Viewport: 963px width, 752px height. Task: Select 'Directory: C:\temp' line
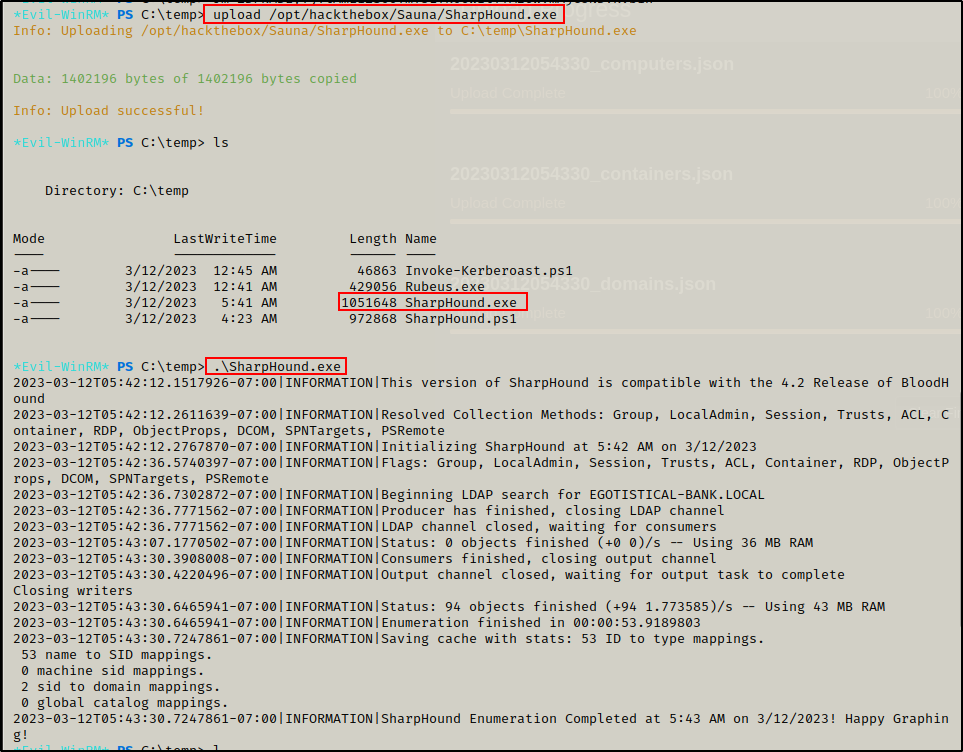117,190
